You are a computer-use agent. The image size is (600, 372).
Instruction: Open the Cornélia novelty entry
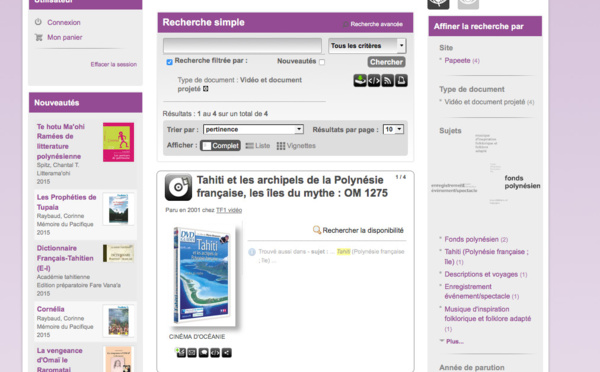(x=51, y=309)
